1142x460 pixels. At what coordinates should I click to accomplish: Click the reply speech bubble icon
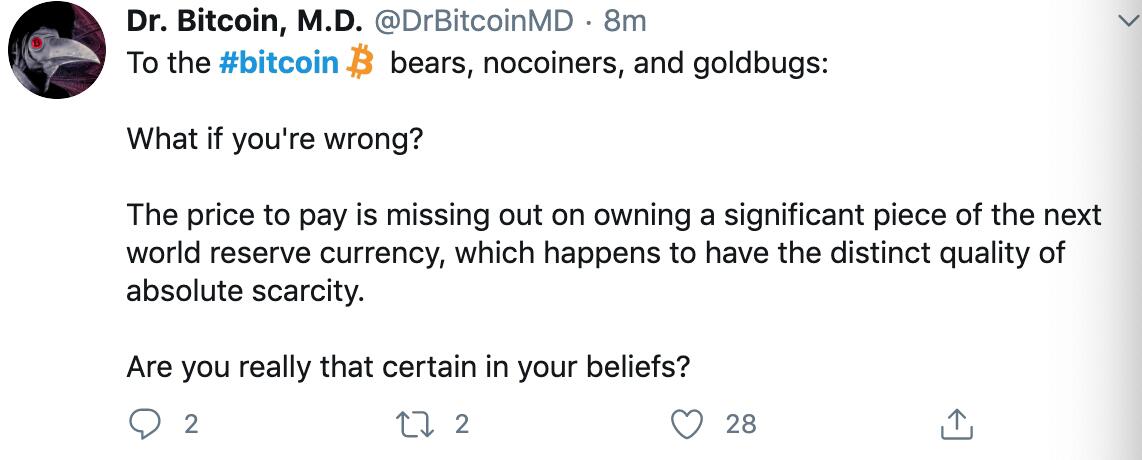146,424
